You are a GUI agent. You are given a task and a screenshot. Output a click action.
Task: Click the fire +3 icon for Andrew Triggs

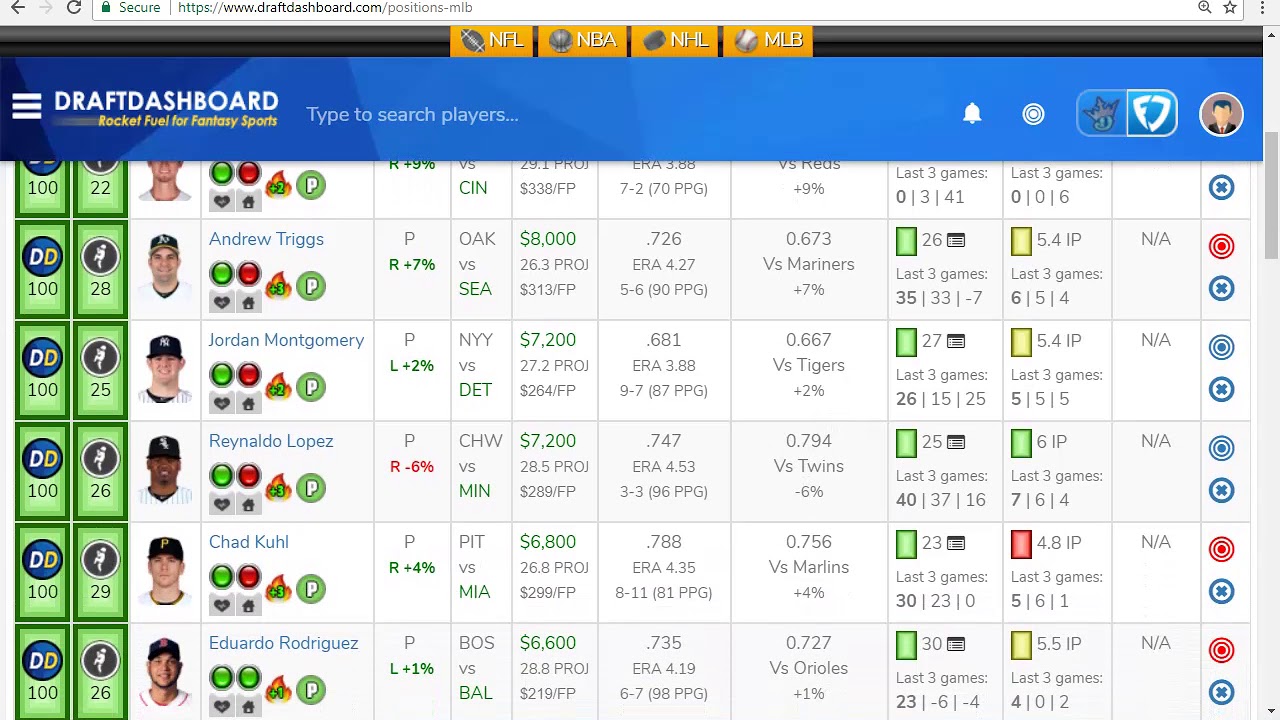279,286
